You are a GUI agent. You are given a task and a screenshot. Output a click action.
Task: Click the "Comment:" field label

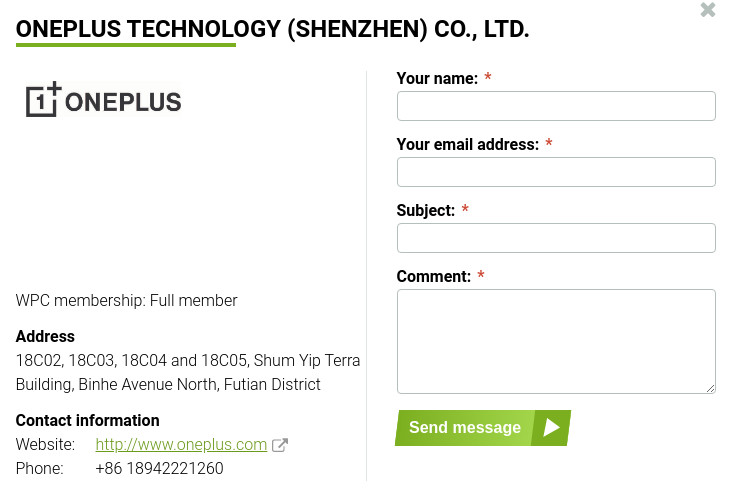pos(433,277)
